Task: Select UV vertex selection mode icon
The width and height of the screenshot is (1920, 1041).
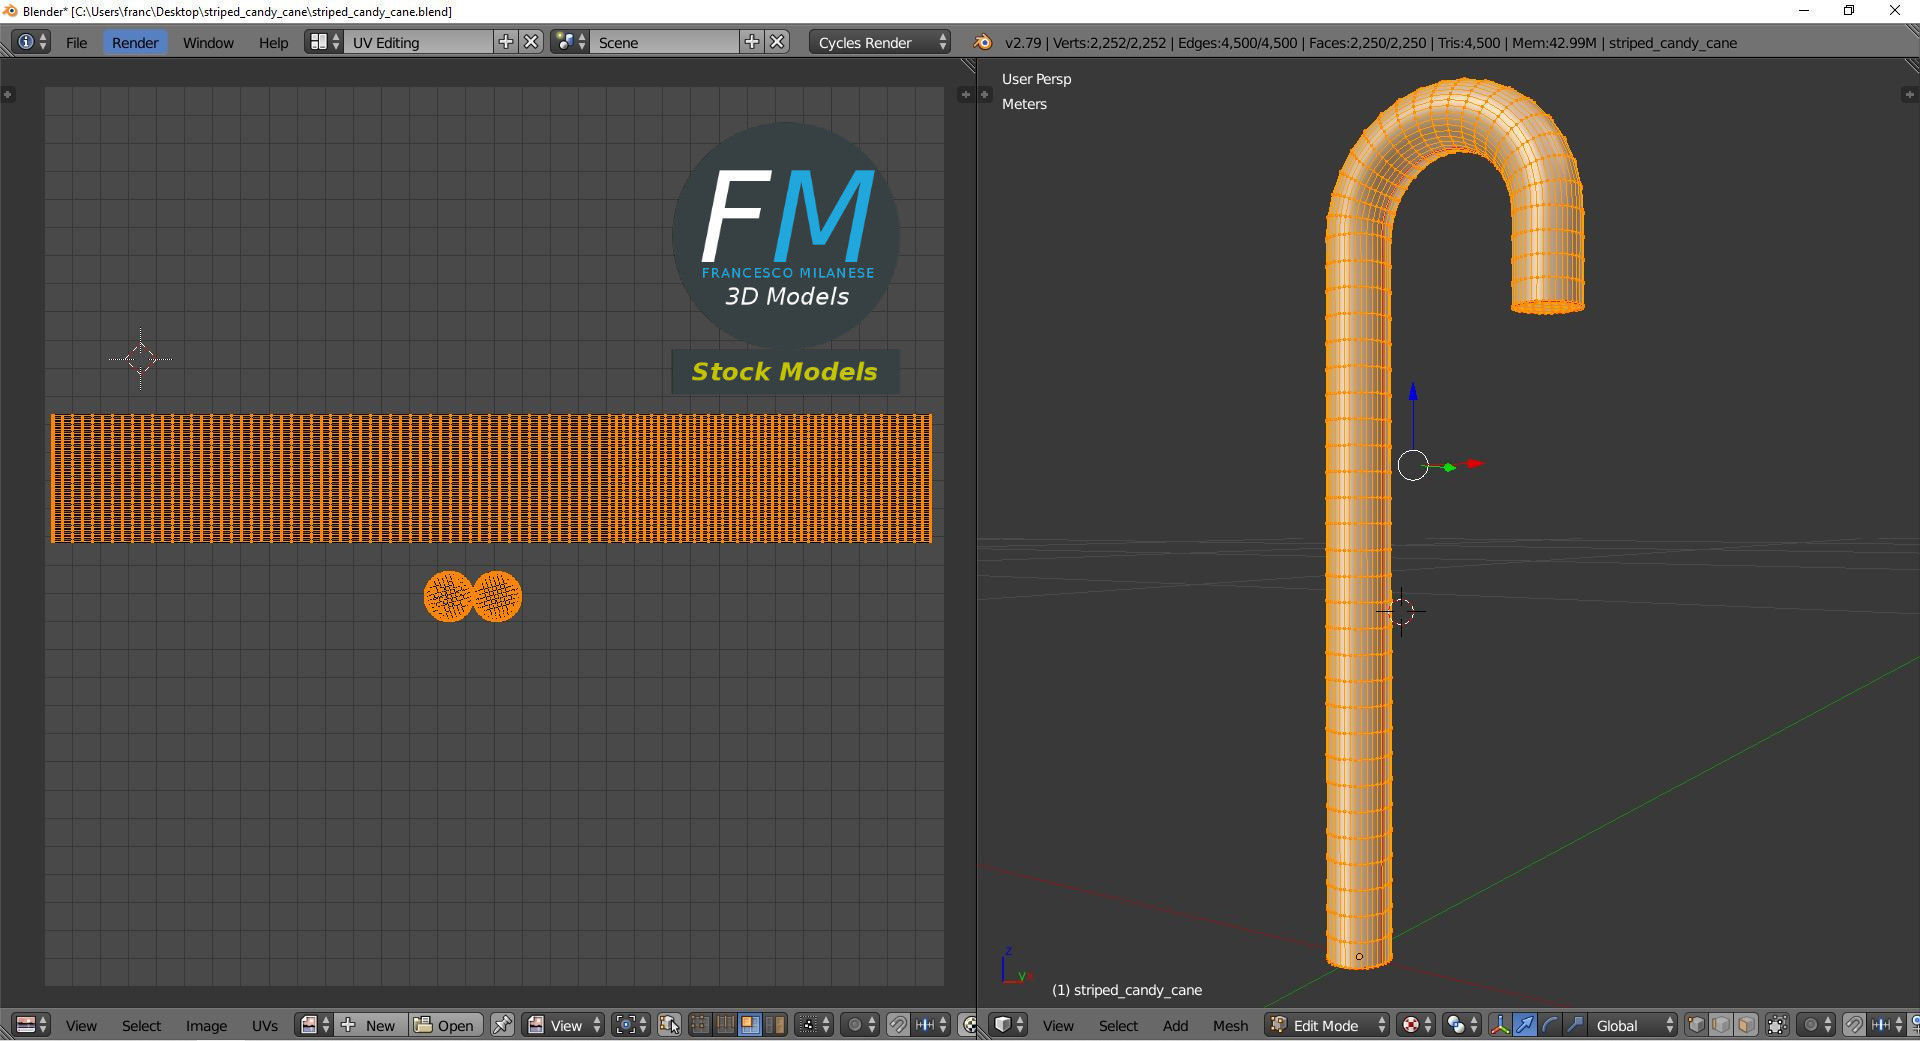Action: click(700, 1025)
